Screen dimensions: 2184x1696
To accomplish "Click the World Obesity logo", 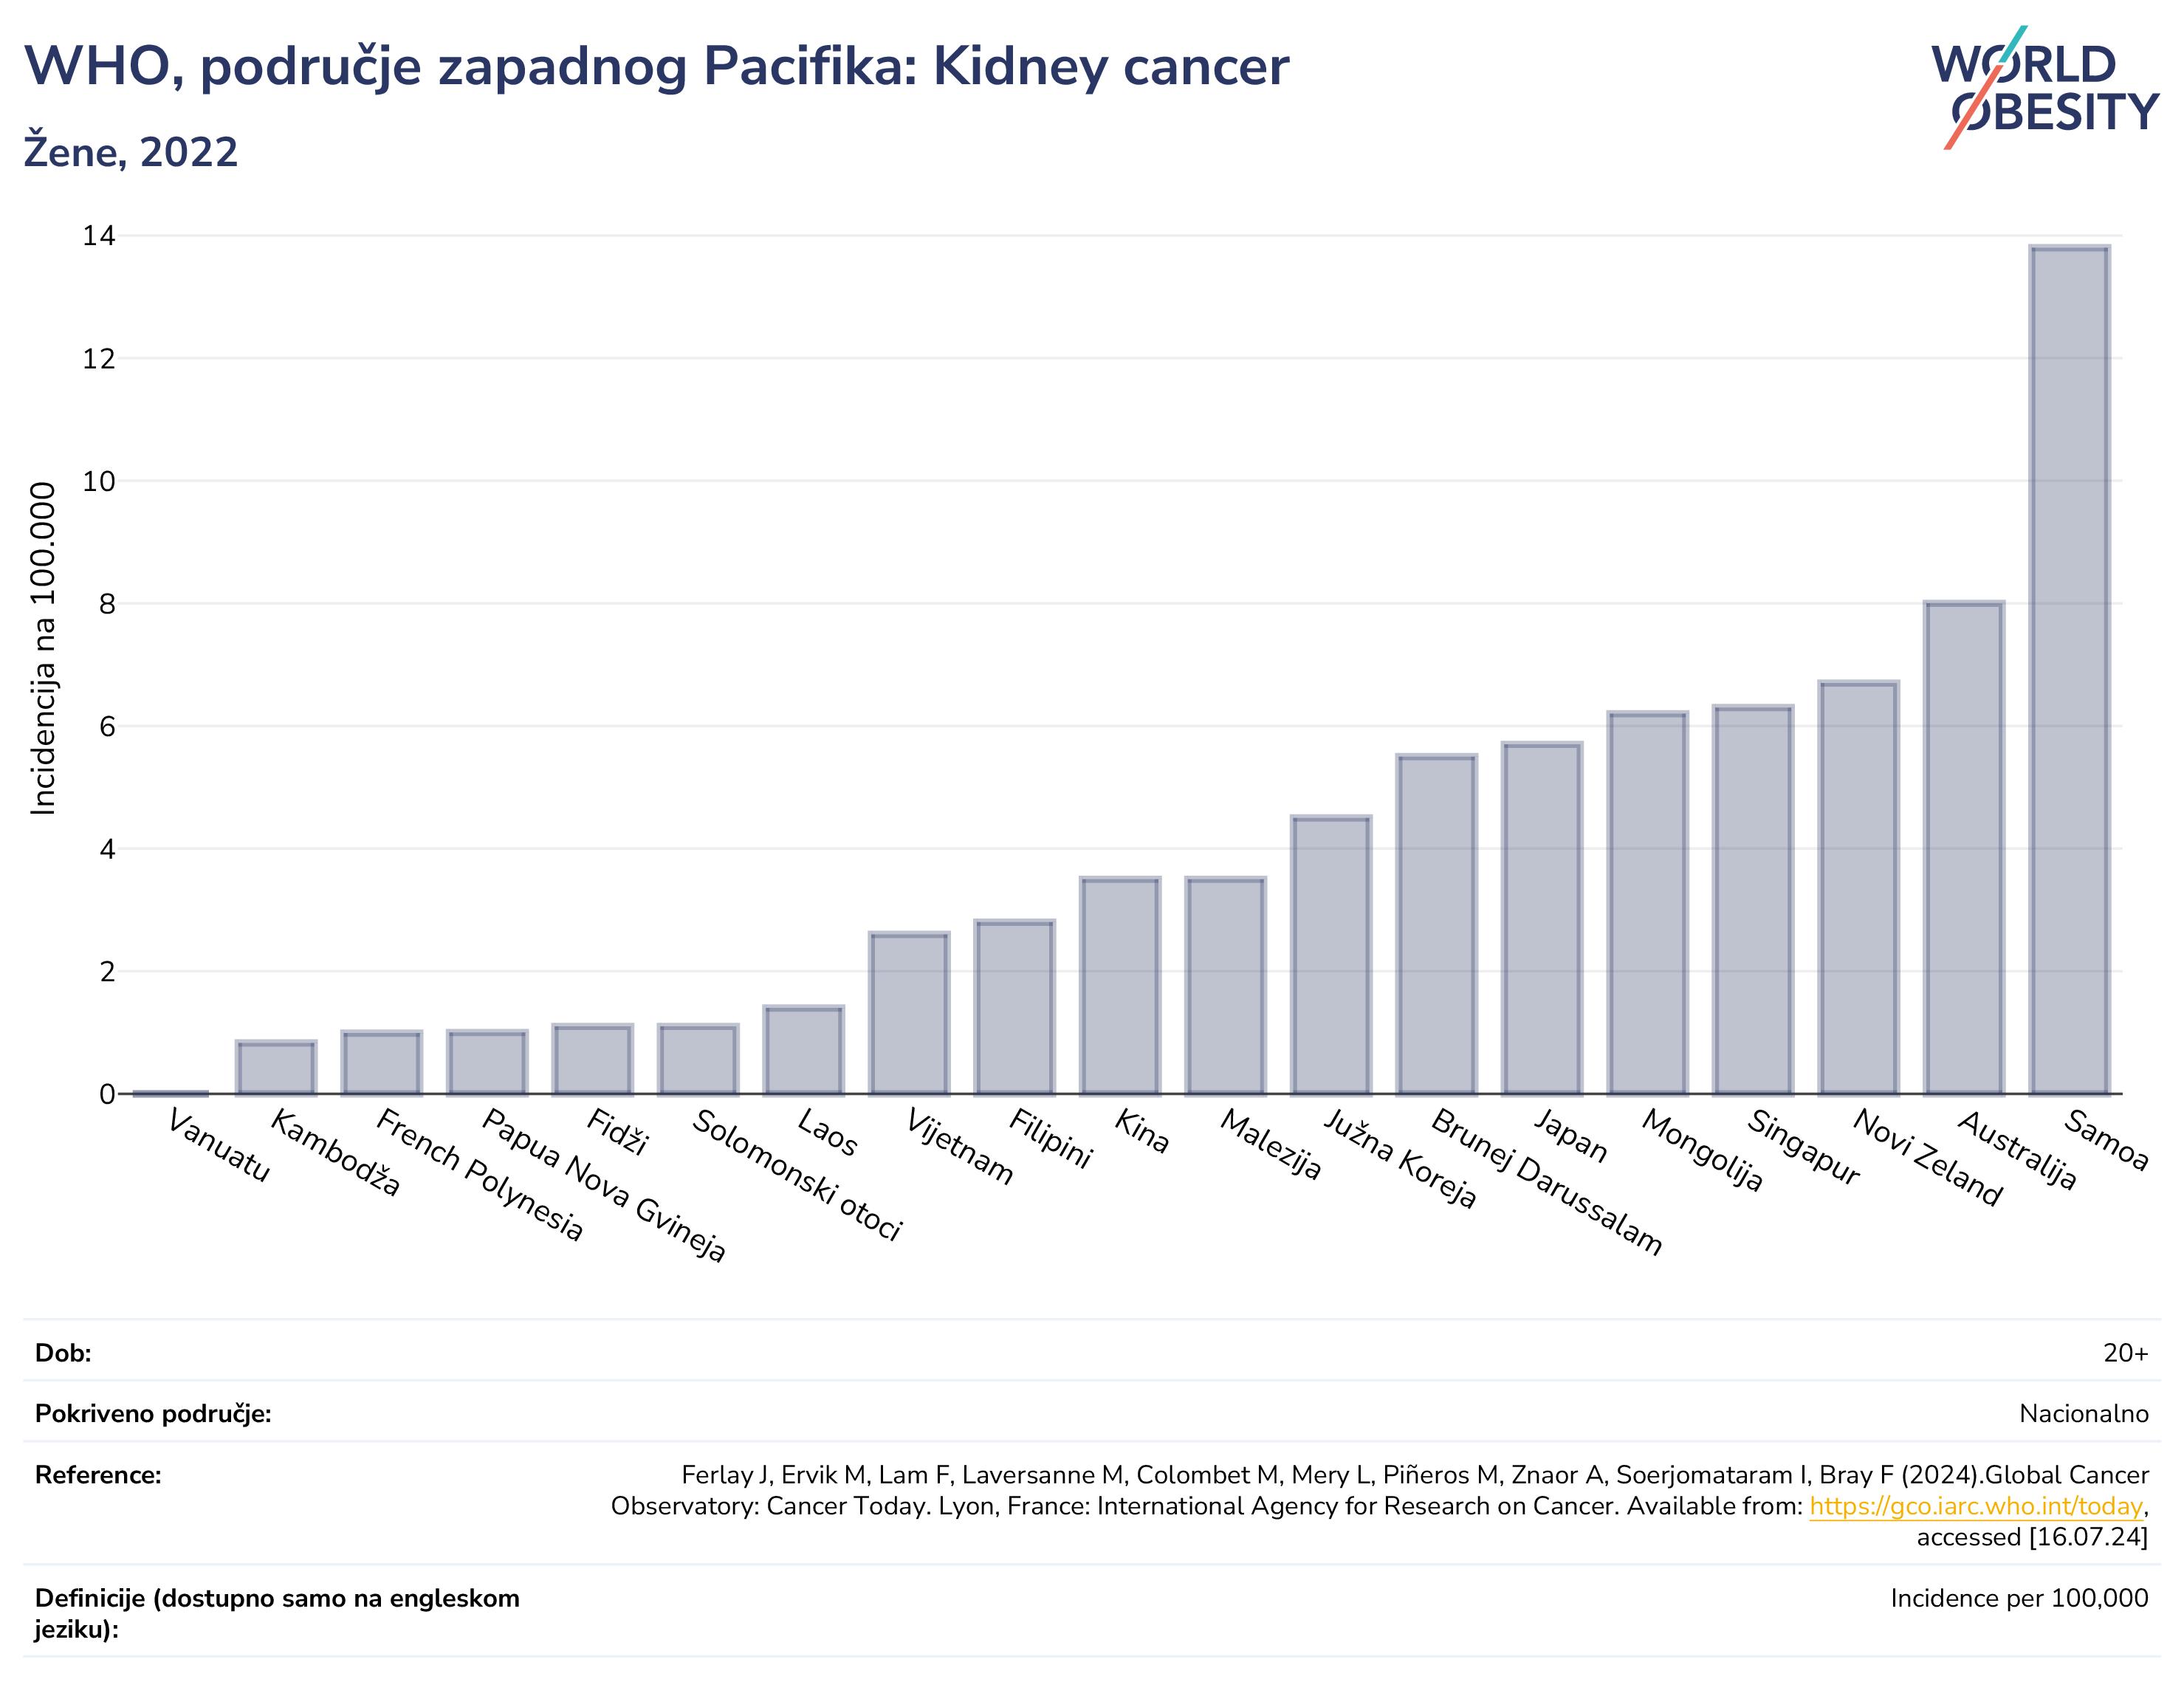I will coord(2045,88).
